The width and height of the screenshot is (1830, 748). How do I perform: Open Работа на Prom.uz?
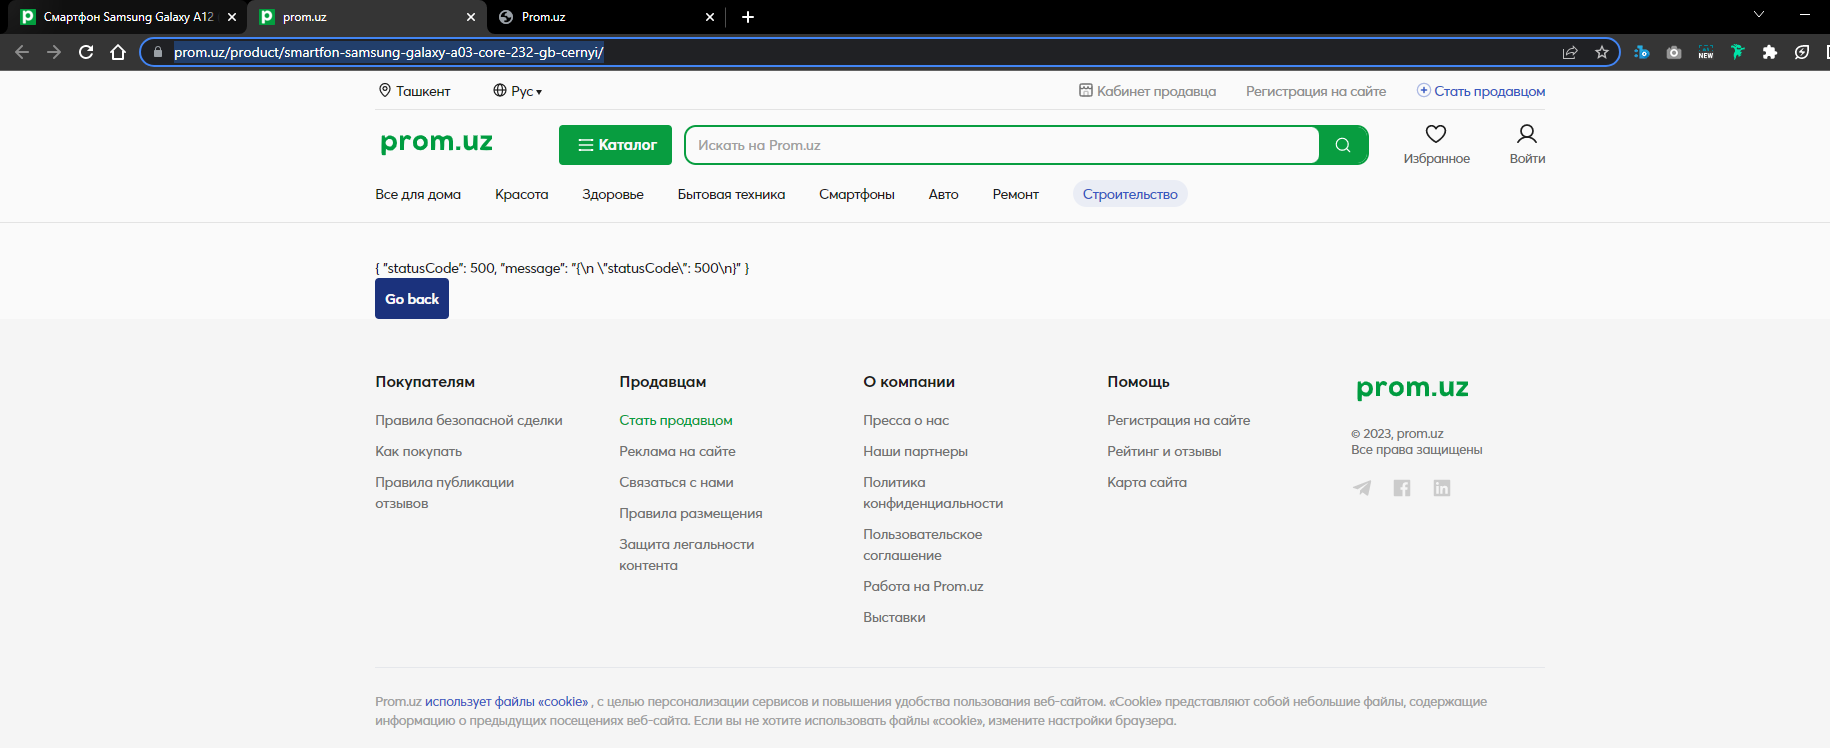(923, 586)
